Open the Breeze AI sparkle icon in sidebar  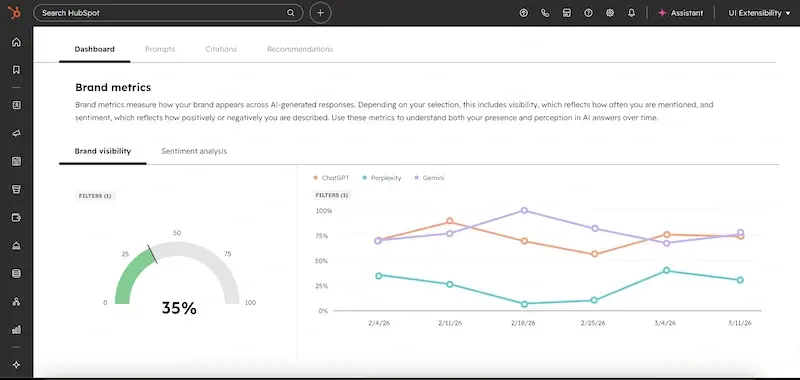tap(16, 365)
